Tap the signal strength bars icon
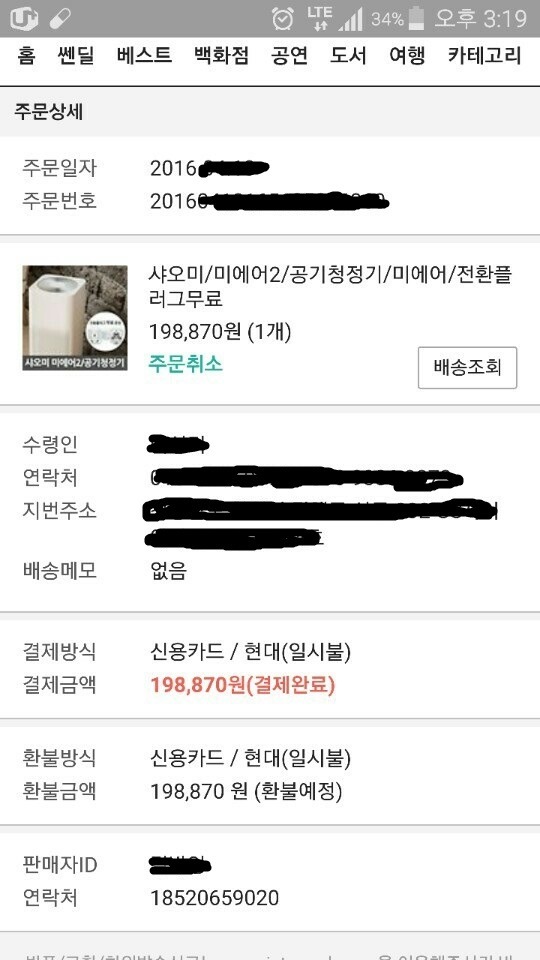Viewport: 540px width, 960px height. (x=351, y=18)
